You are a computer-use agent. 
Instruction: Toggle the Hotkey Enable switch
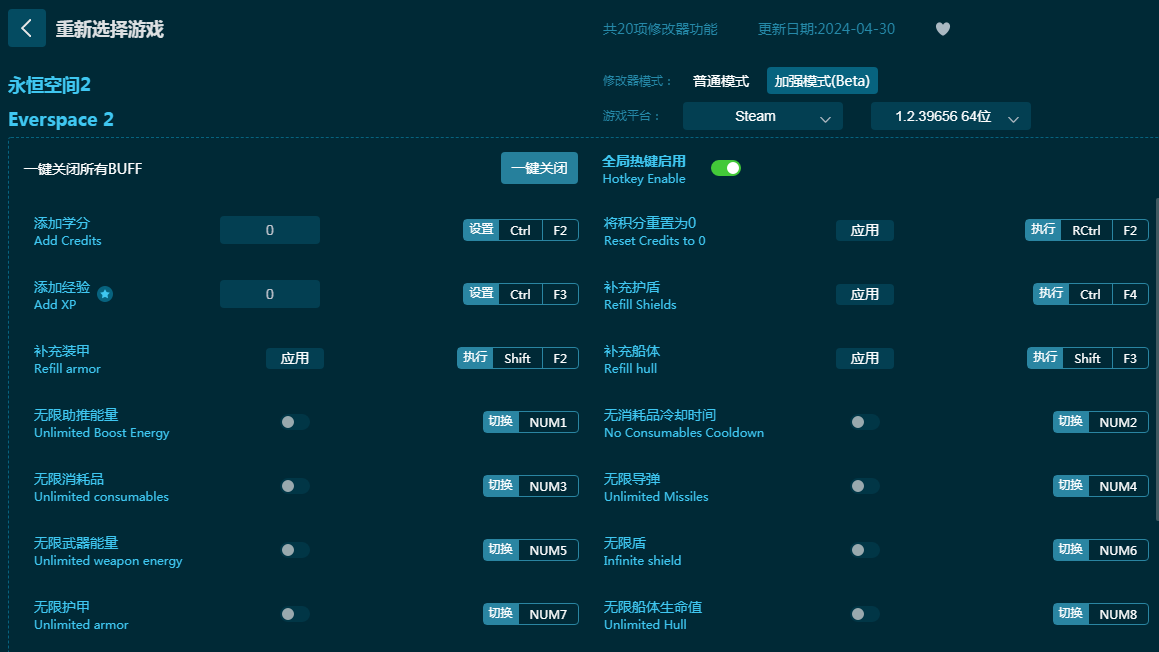[x=725, y=169]
